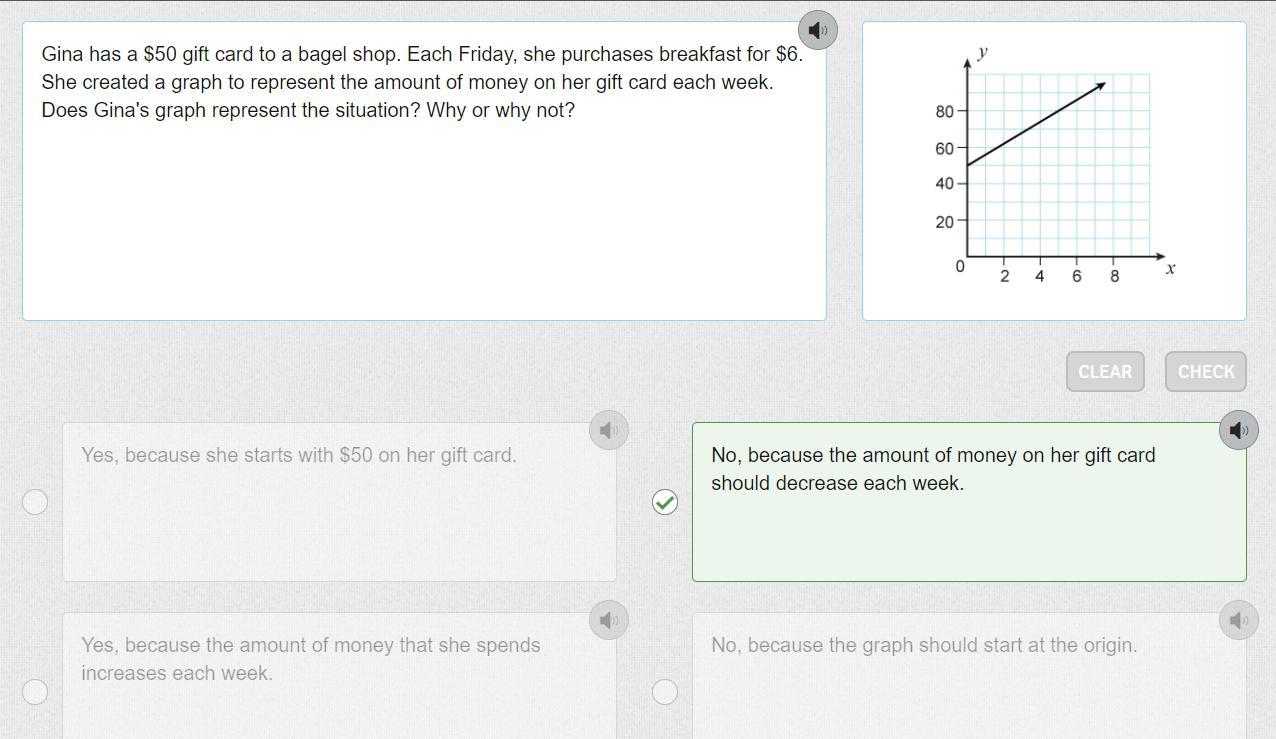Play audio for 'starts with $50' answer

click(x=608, y=430)
